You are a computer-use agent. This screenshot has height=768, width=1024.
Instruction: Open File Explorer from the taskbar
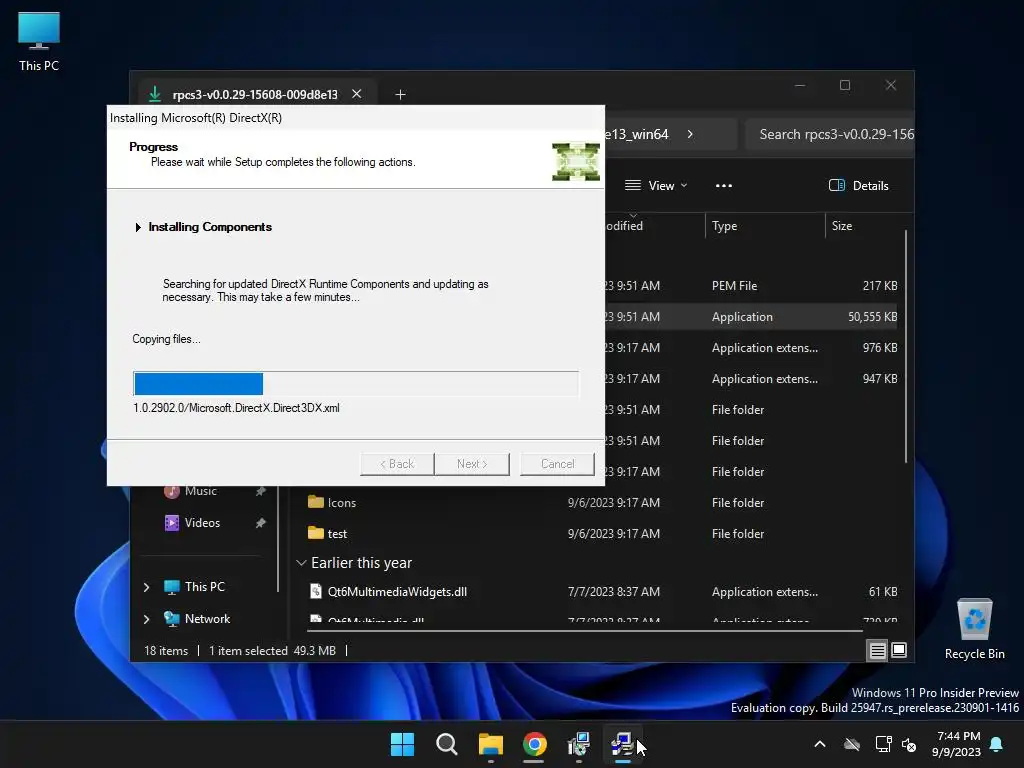(490, 744)
